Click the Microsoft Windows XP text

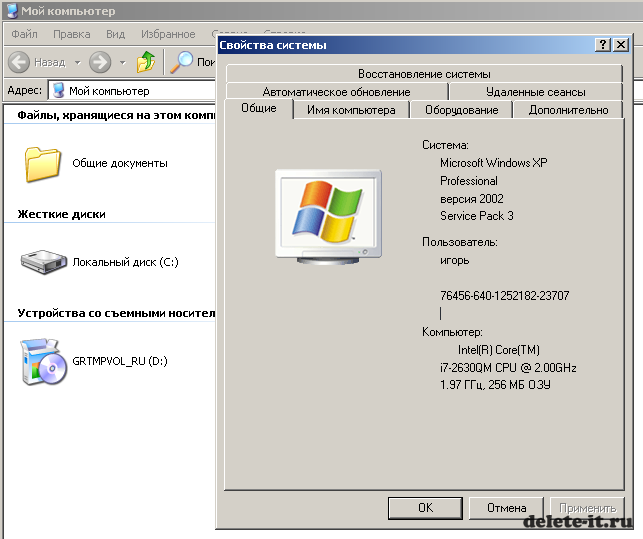click(493, 163)
